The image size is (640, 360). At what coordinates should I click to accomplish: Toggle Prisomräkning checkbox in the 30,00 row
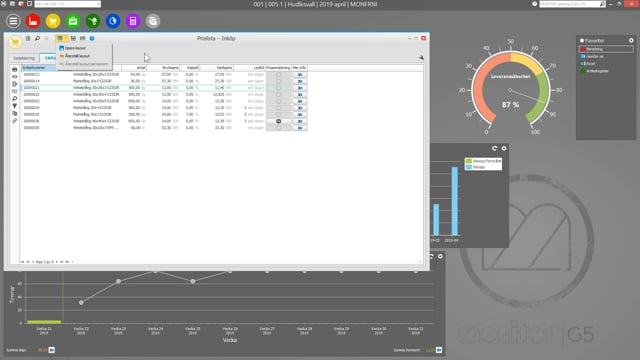tap(278, 81)
